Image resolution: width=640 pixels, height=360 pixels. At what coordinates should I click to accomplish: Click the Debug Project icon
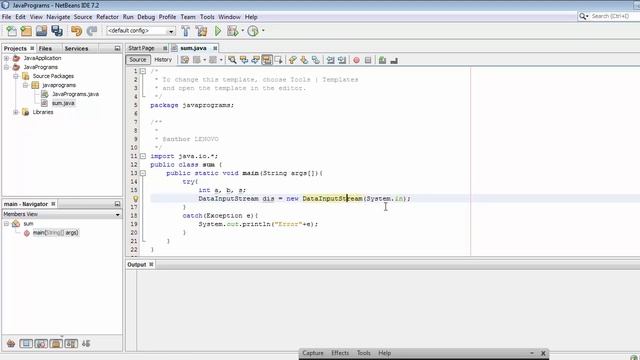[x=233, y=31]
